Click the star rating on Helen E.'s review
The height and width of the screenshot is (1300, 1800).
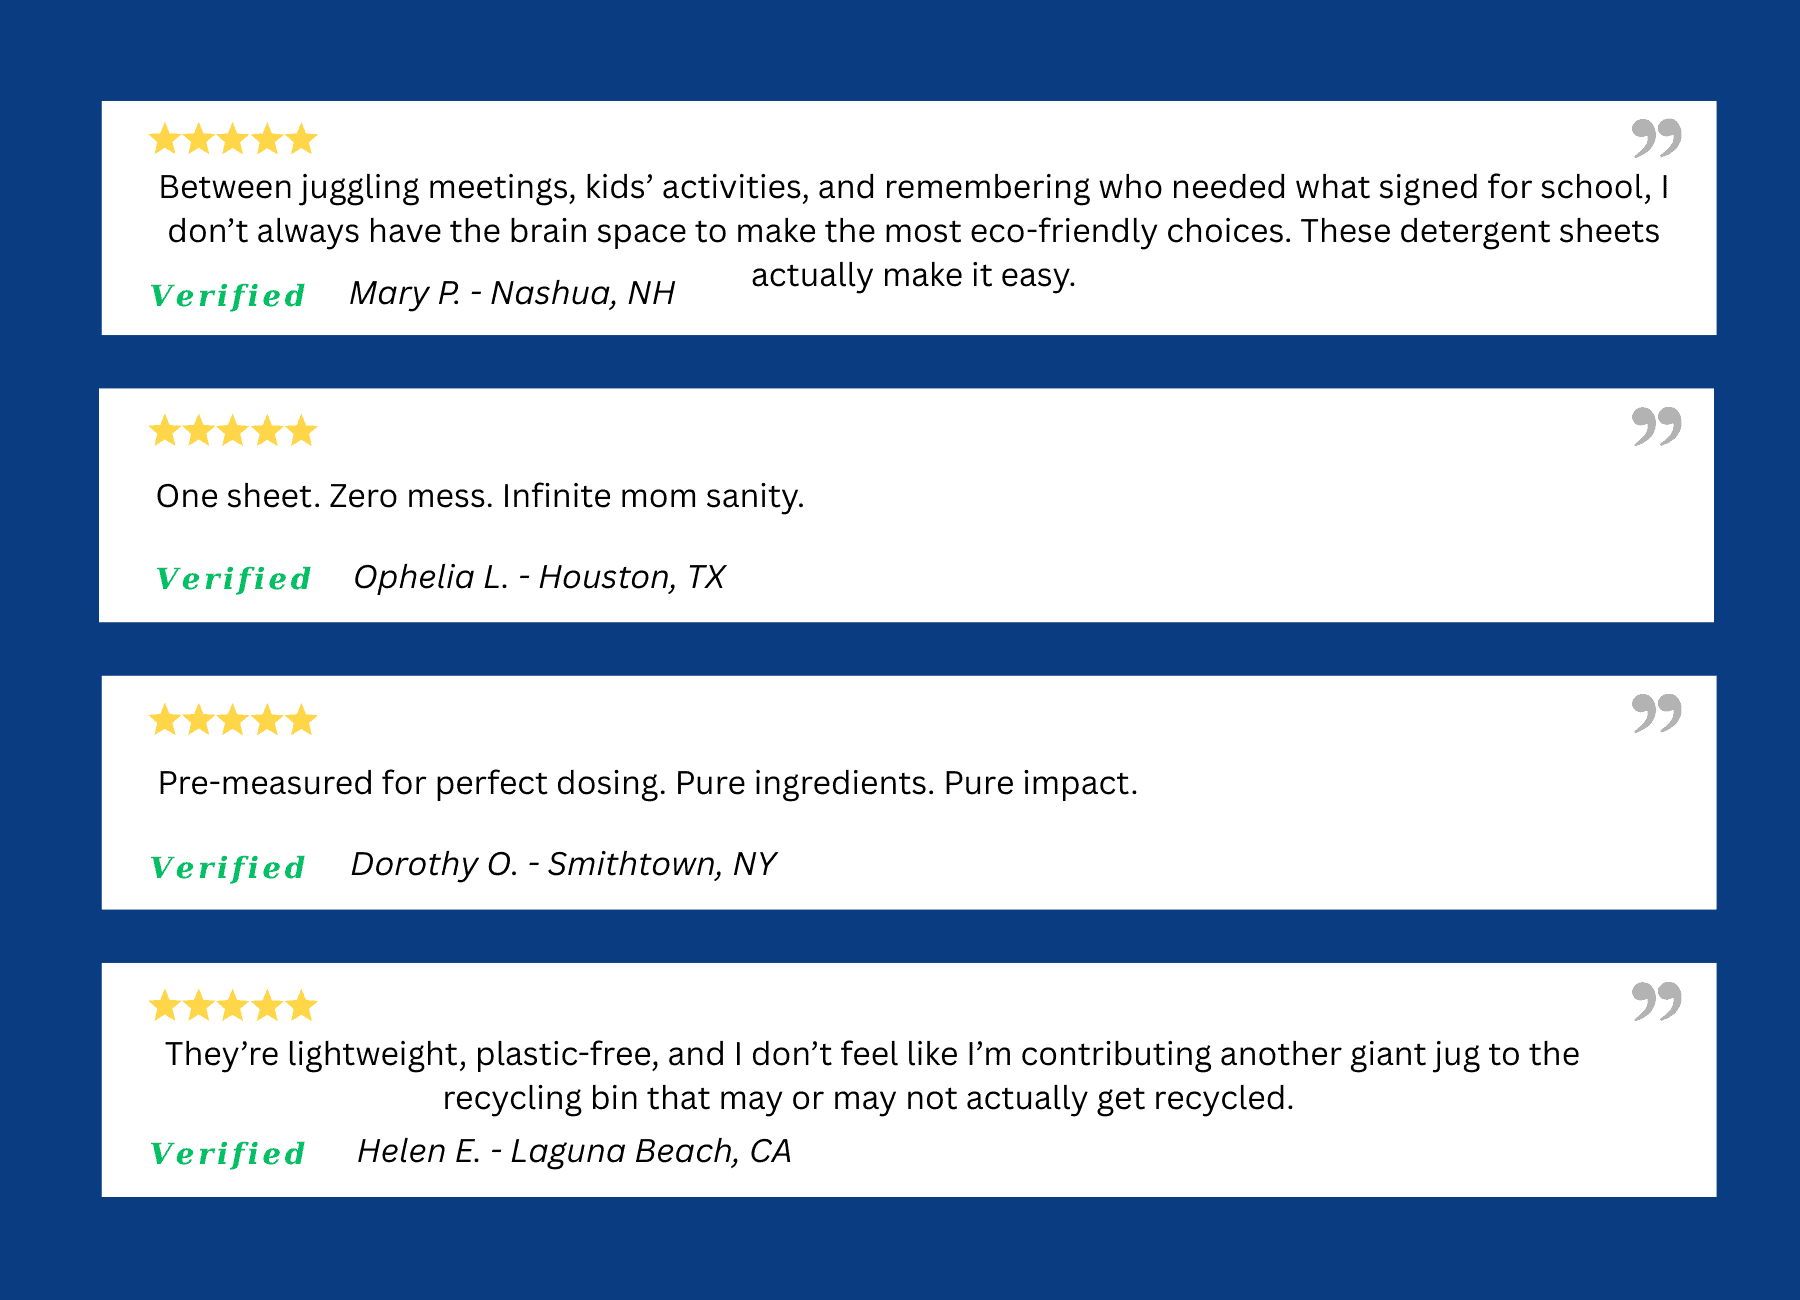click(x=233, y=1005)
